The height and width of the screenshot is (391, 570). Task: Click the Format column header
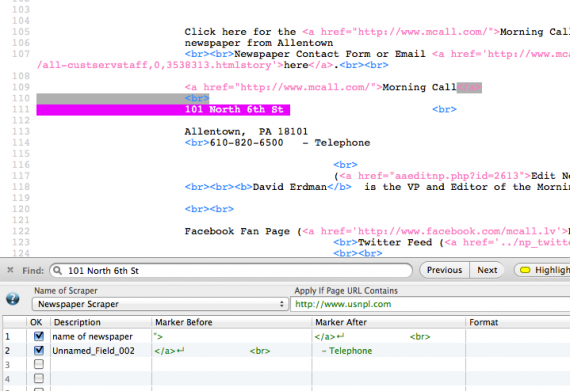click(518, 322)
